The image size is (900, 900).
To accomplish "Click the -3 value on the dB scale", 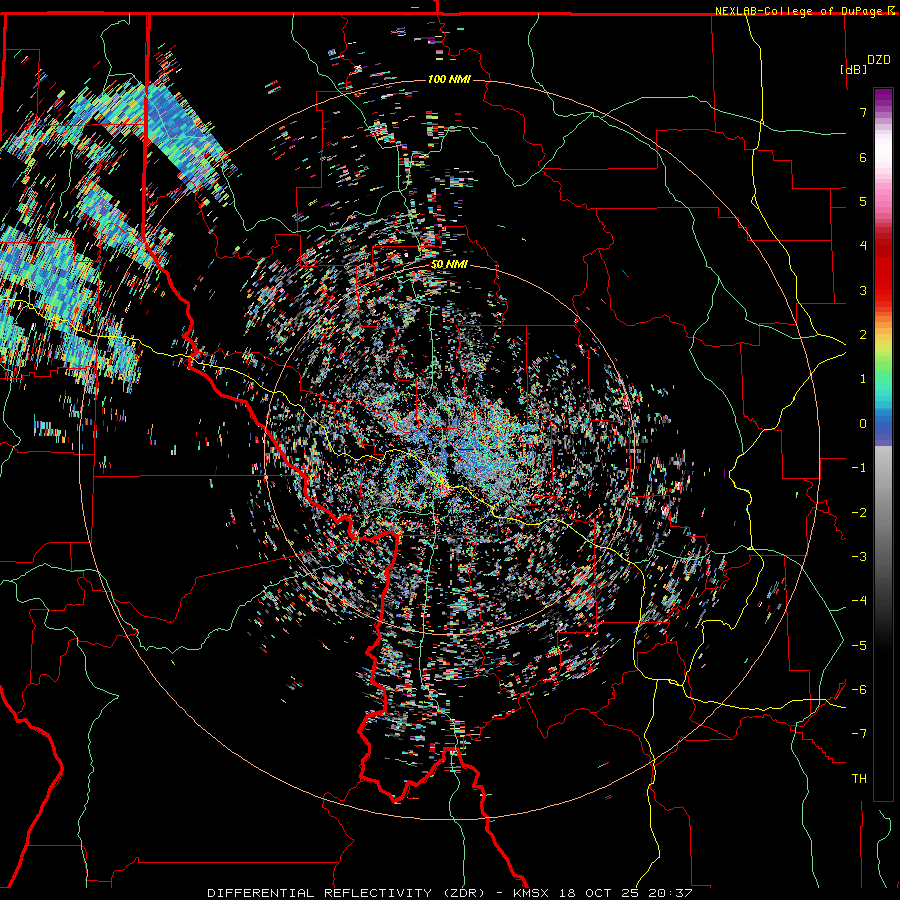I will point(859,557).
